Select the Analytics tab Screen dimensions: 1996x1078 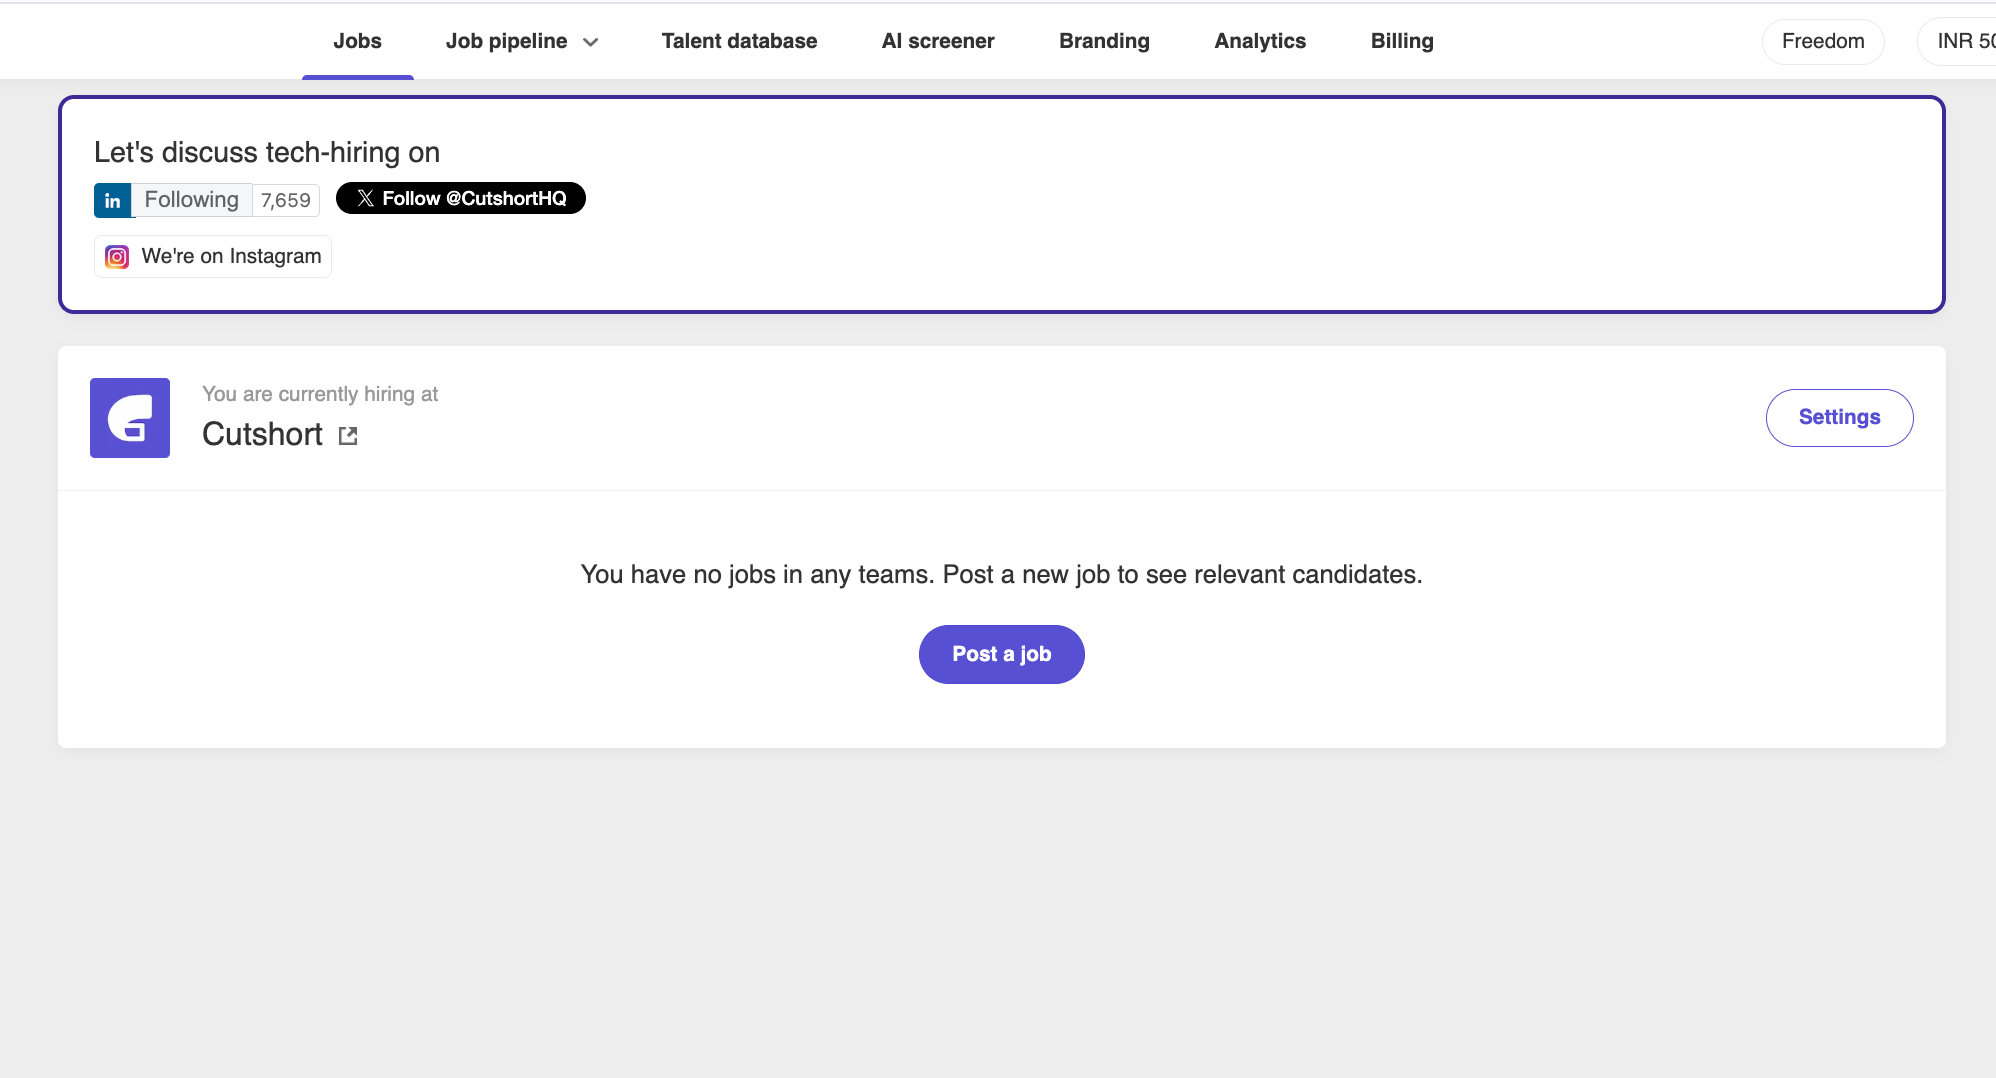click(1260, 41)
